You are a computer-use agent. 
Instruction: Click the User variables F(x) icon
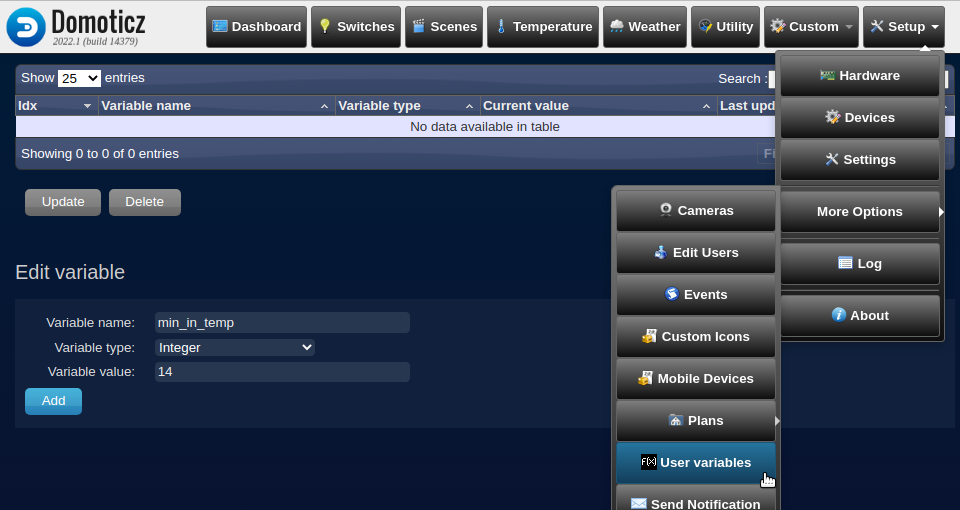pos(649,462)
